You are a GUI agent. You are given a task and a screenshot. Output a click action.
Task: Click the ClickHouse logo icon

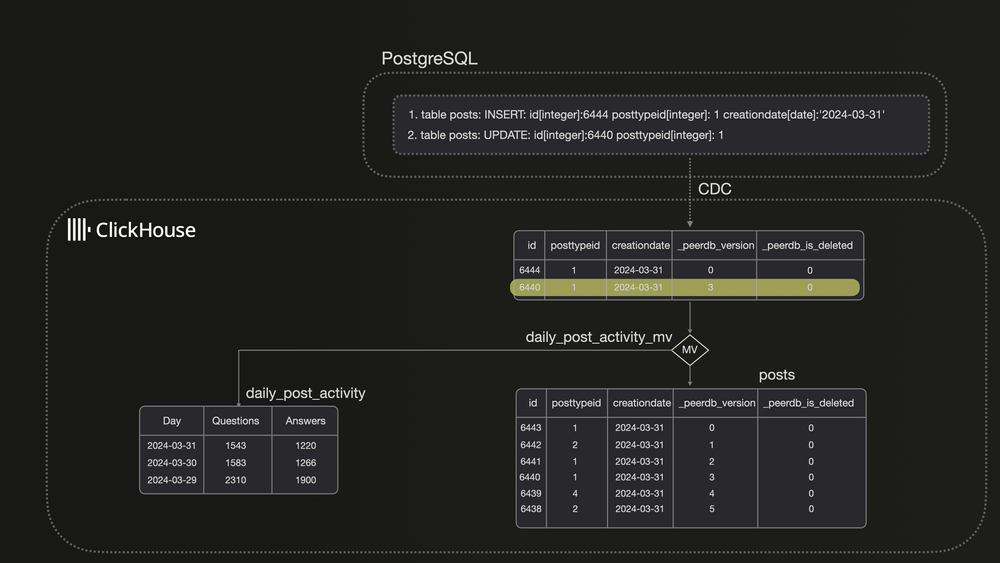[78, 230]
